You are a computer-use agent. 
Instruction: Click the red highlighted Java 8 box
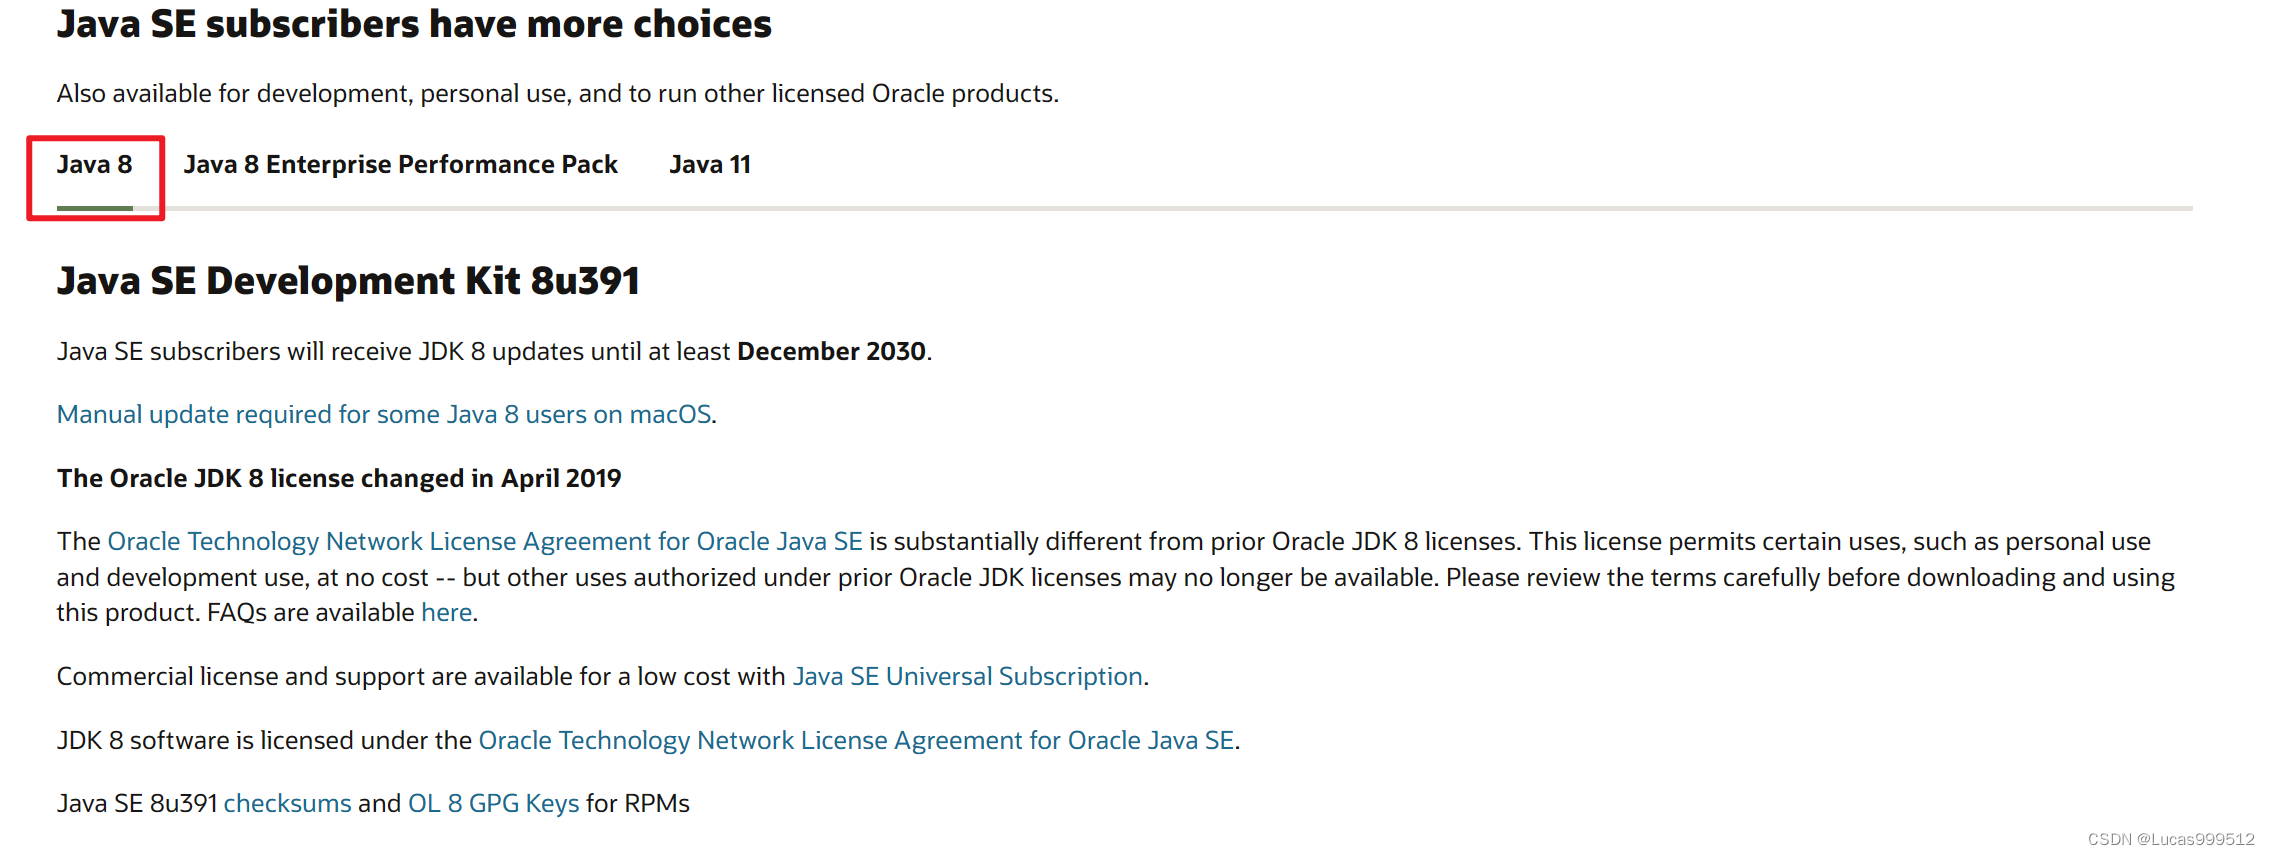(95, 177)
